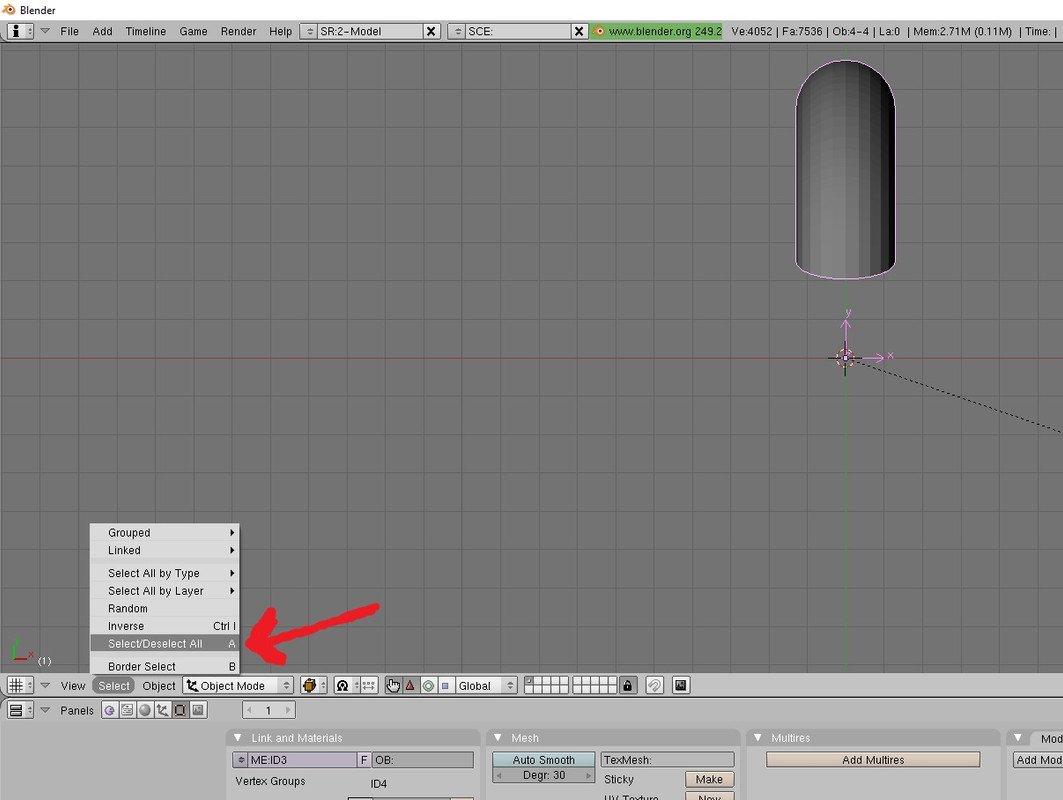Open the SR:2-Model screen selector arrows
This screenshot has width=1063, height=800.
[x=308, y=31]
